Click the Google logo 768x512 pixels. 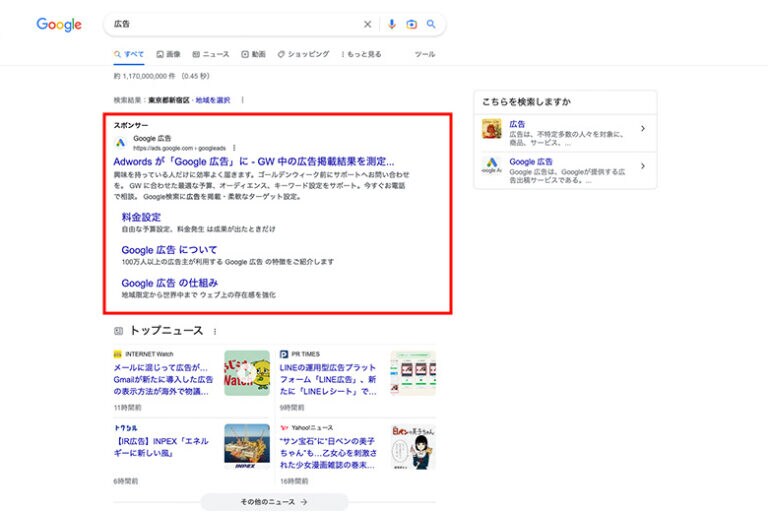pos(59,24)
